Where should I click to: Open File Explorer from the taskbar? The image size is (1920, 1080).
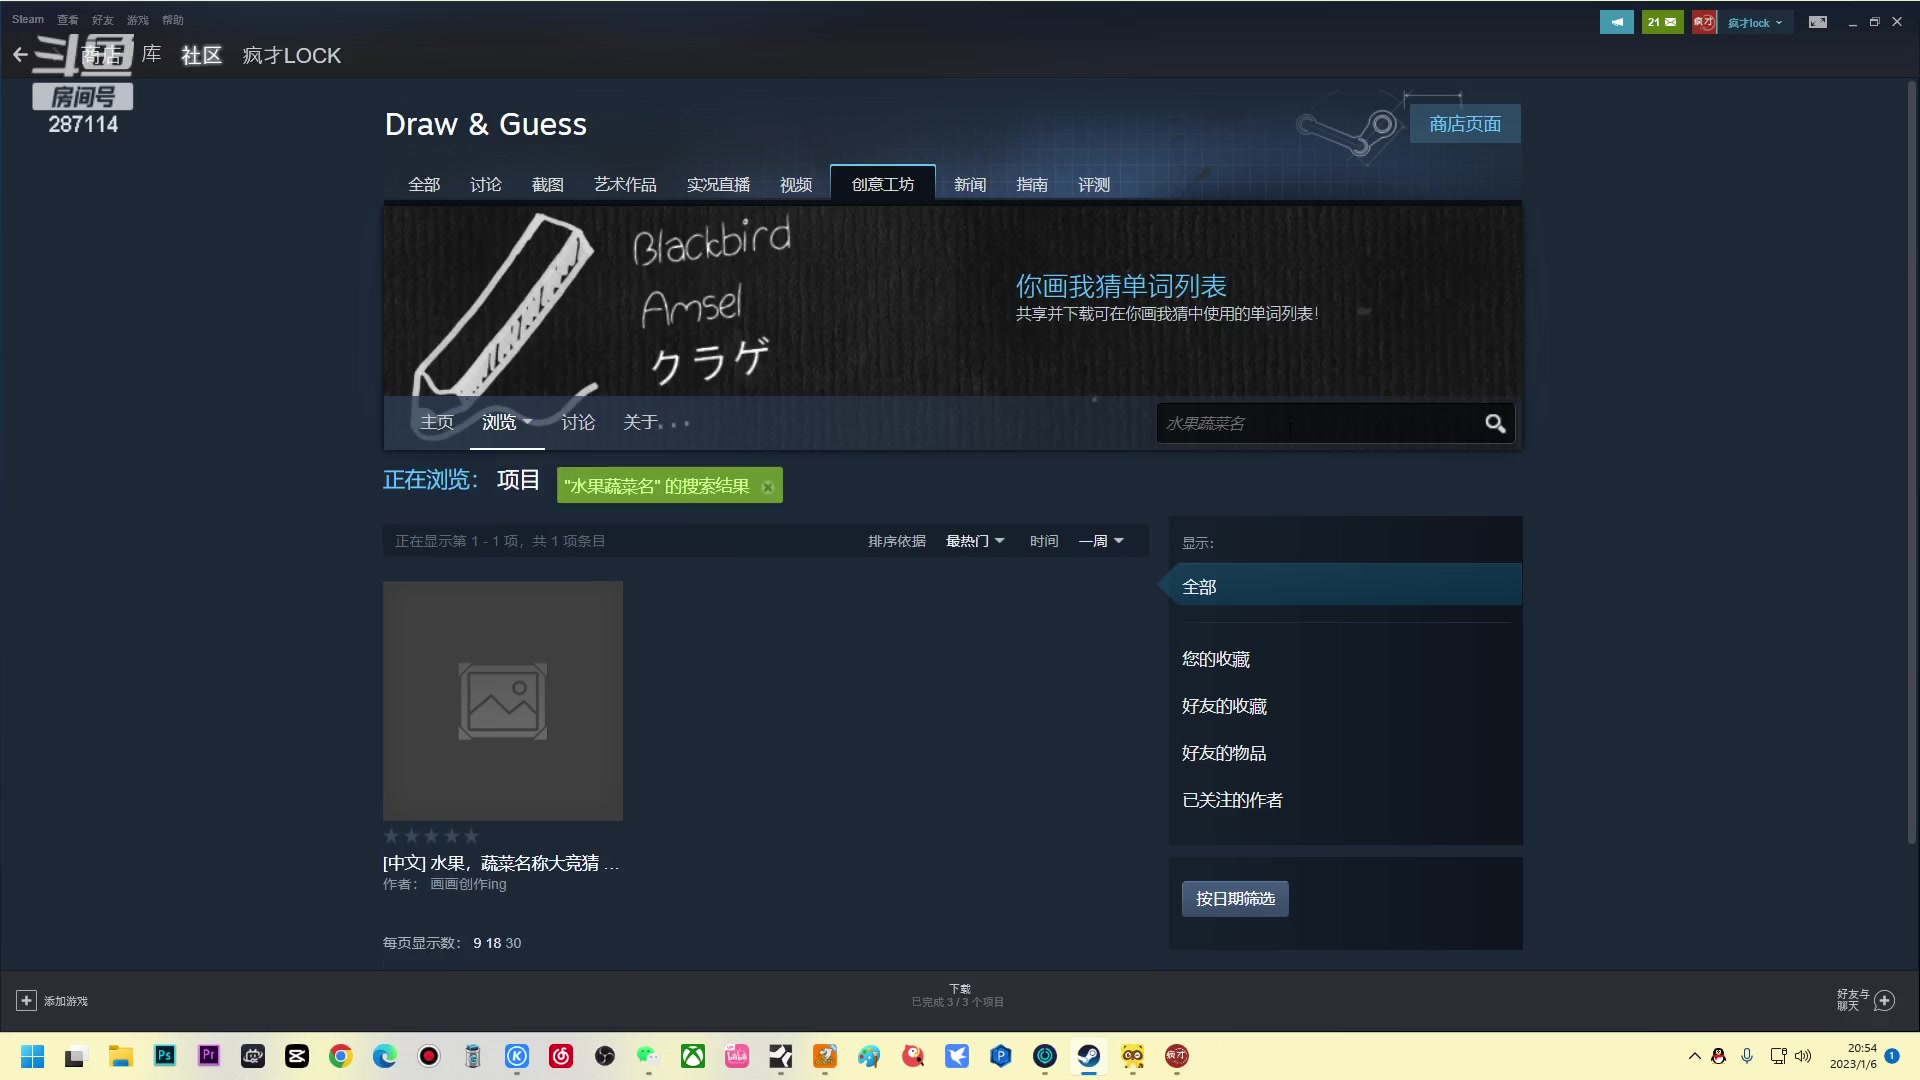(x=121, y=1056)
